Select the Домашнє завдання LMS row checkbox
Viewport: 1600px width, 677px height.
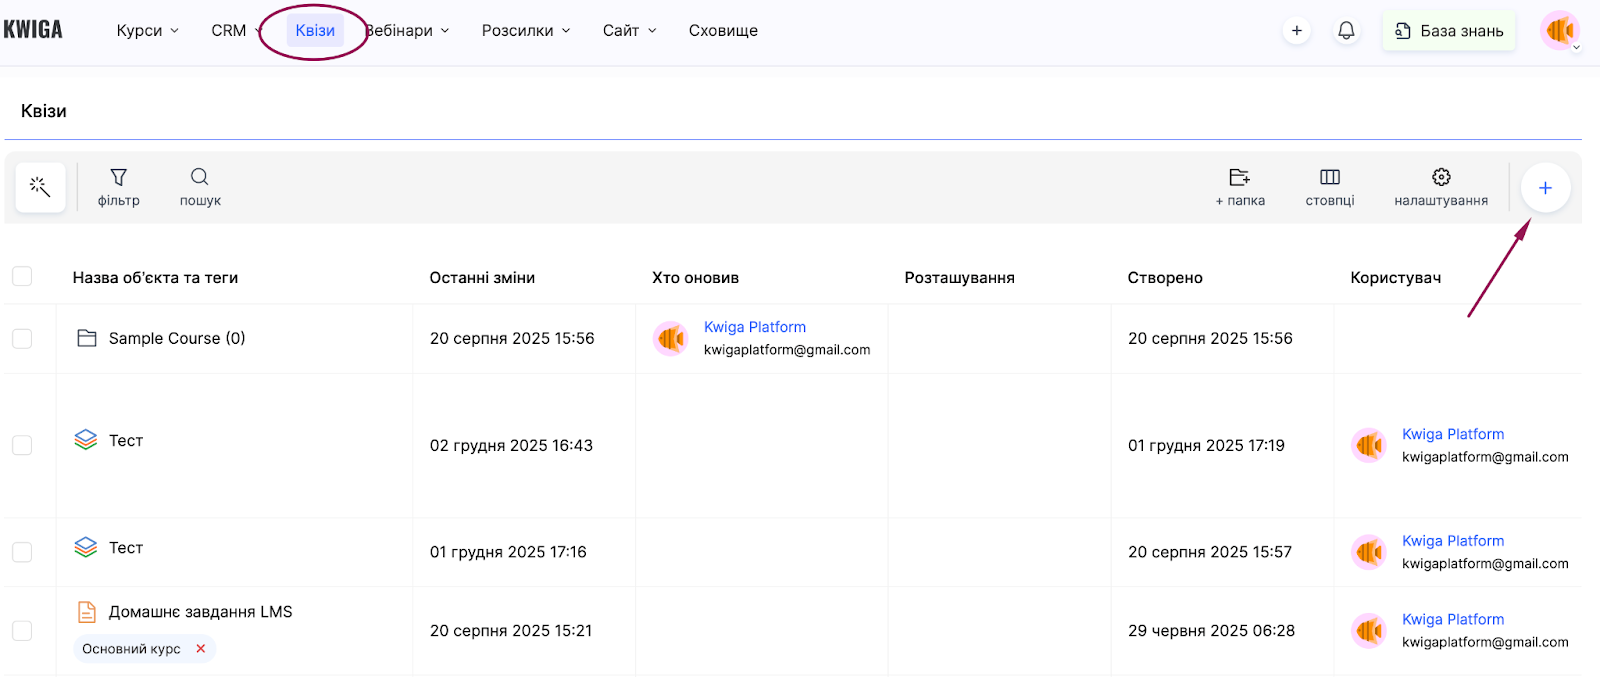tap(22, 631)
